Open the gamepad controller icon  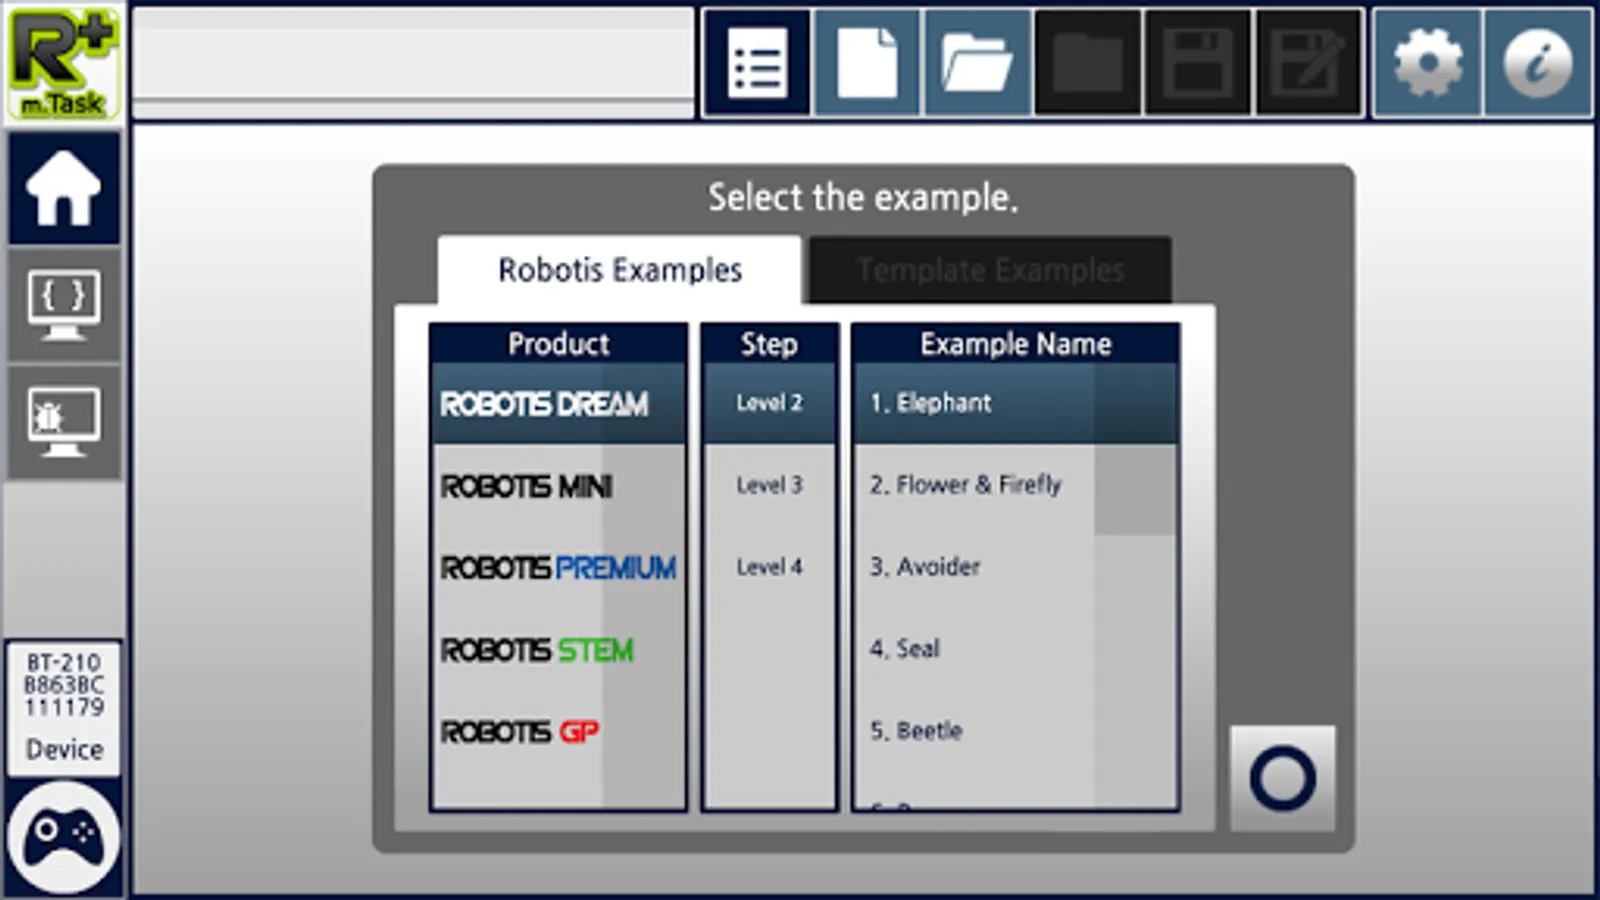click(64, 837)
